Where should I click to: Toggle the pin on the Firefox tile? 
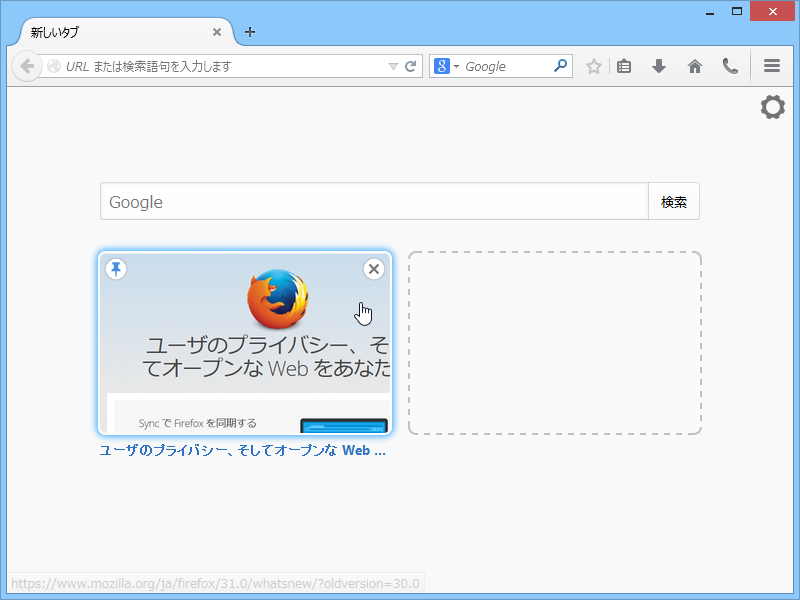pyautogui.click(x=115, y=269)
